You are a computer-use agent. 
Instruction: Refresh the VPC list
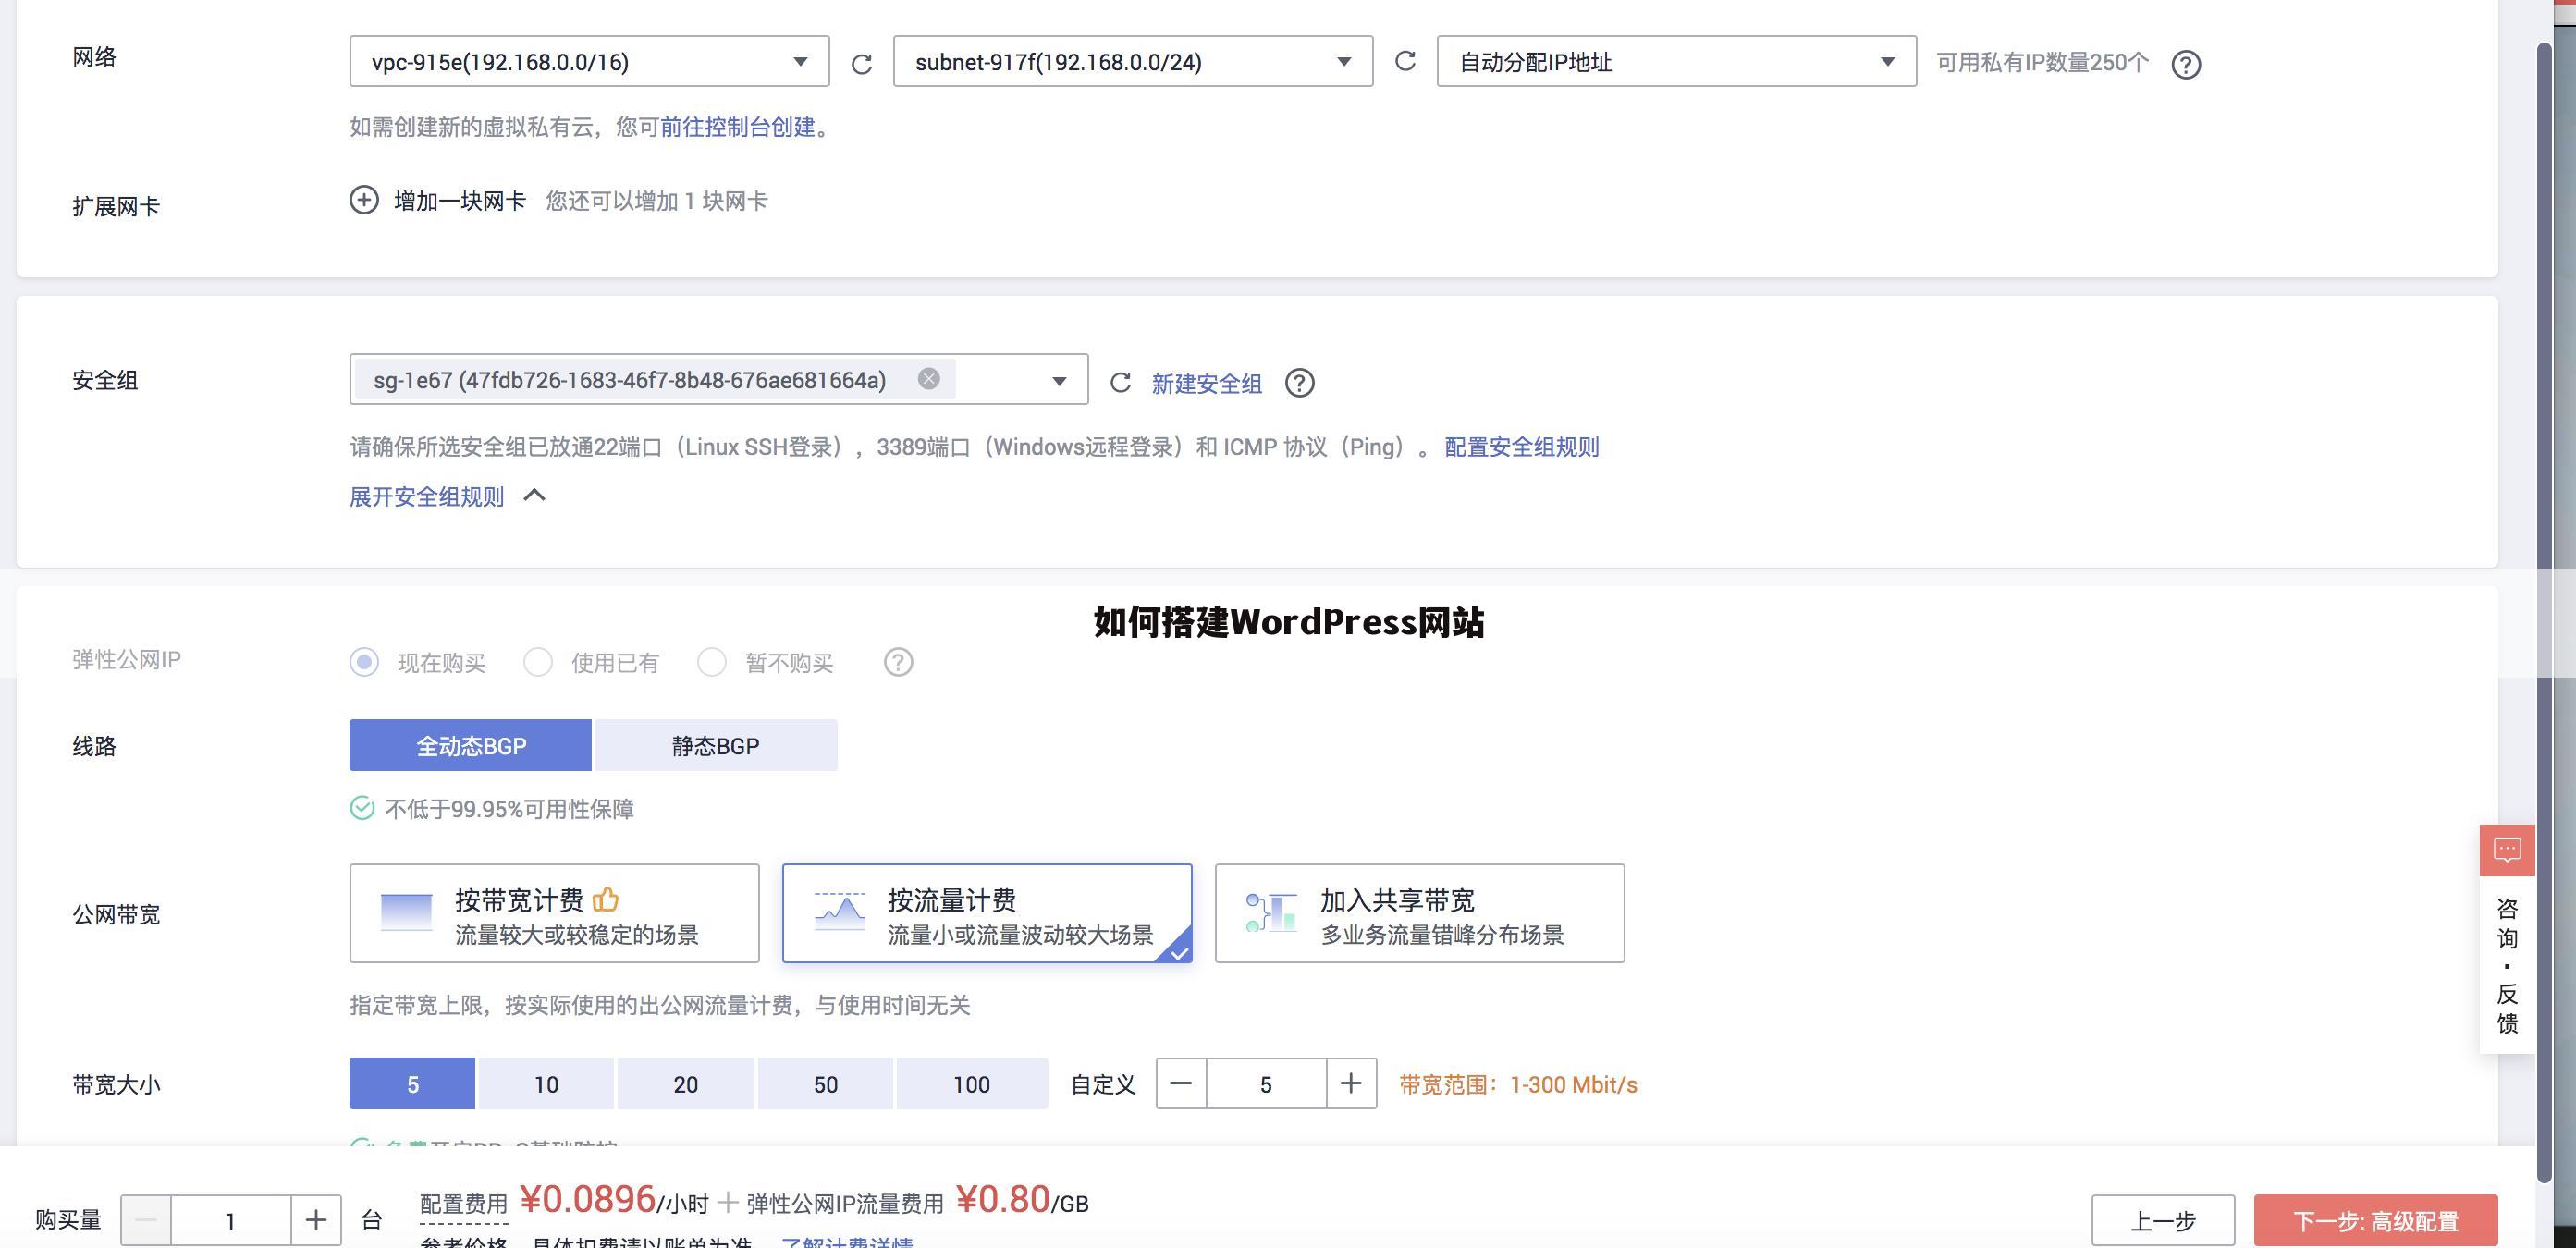(861, 61)
